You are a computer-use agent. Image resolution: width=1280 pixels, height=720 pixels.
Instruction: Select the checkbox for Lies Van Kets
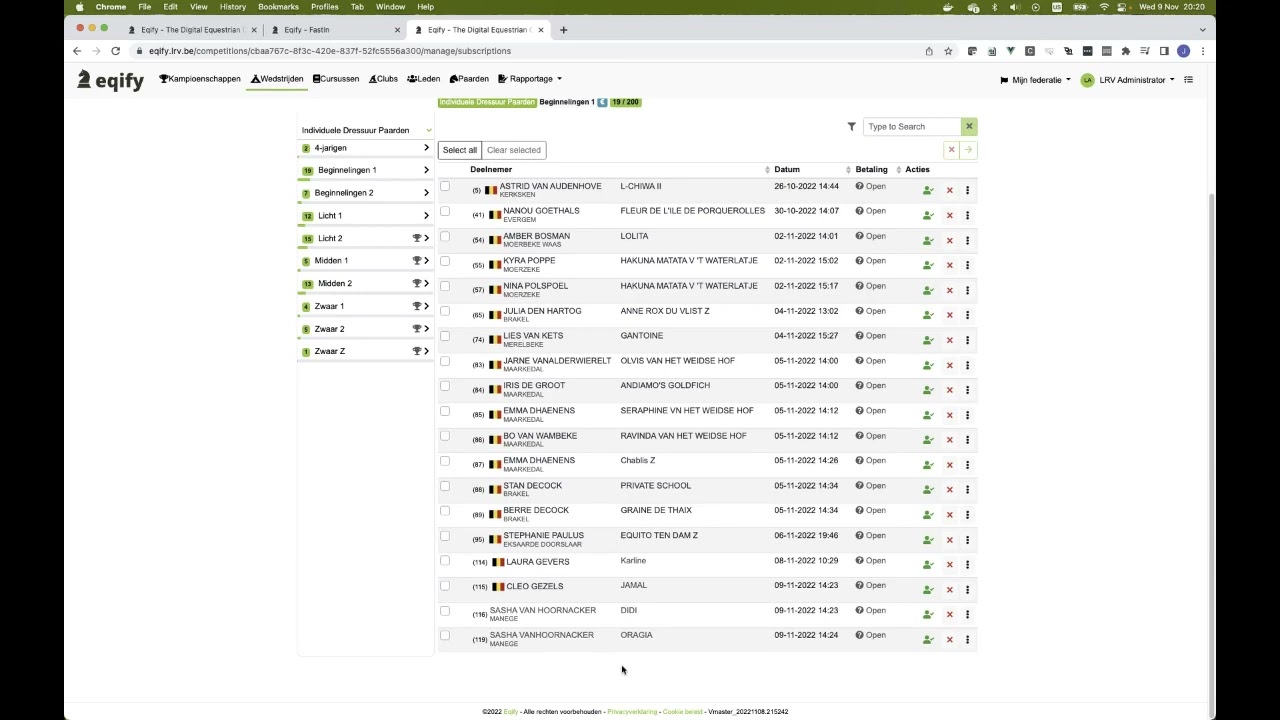point(445,336)
